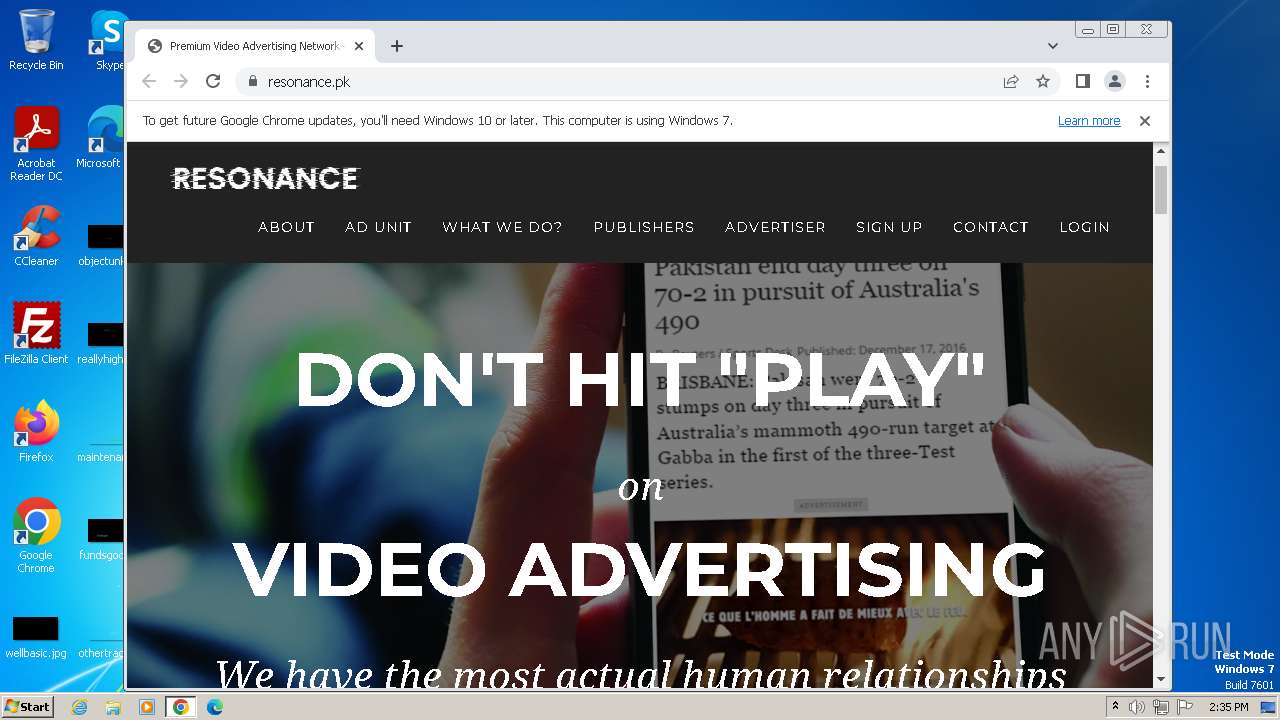Image resolution: width=1280 pixels, height=720 pixels.
Task: Click the DON'T HIT "PLAY" headline
Action: click(640, 380)
